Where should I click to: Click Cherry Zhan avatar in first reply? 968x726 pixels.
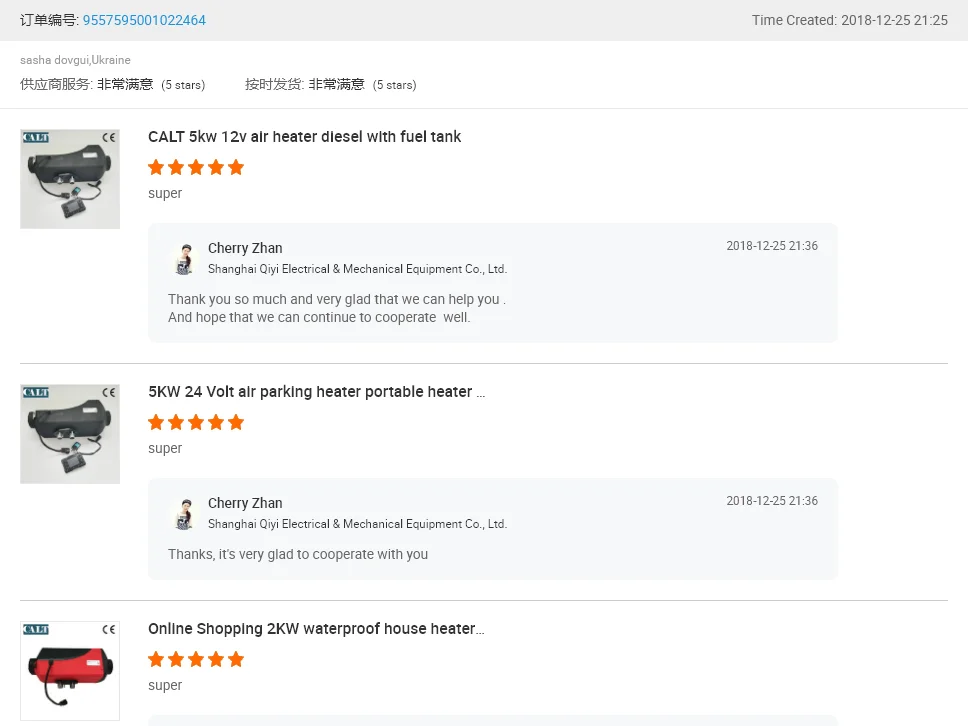tap(184, 258)
